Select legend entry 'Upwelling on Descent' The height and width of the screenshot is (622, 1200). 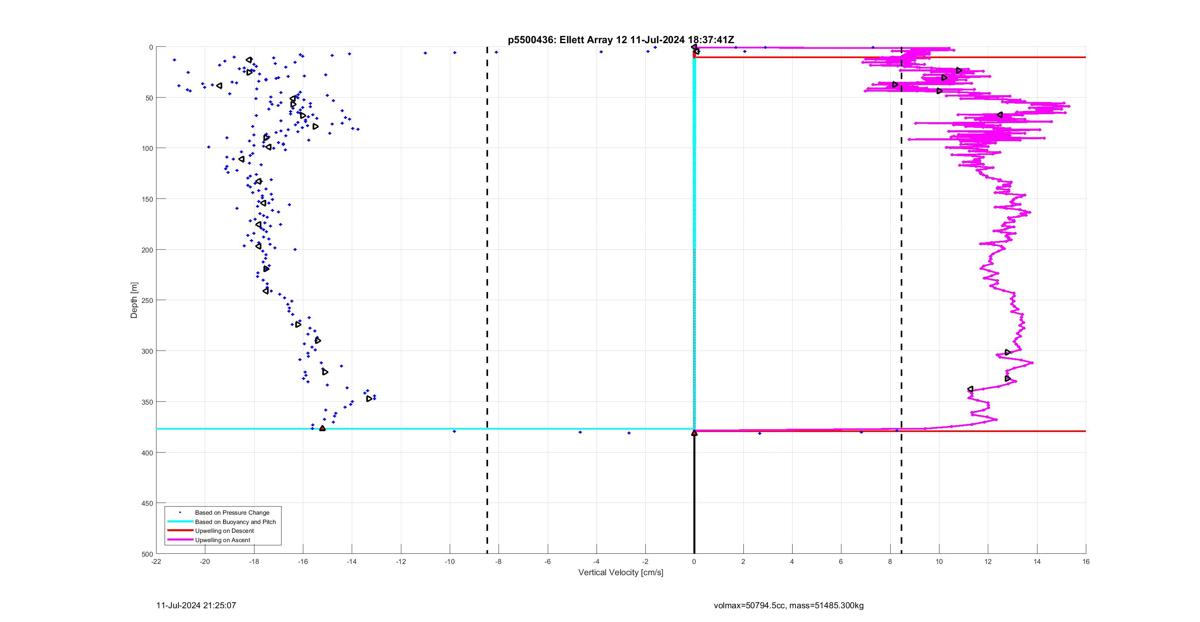(225, 531)
